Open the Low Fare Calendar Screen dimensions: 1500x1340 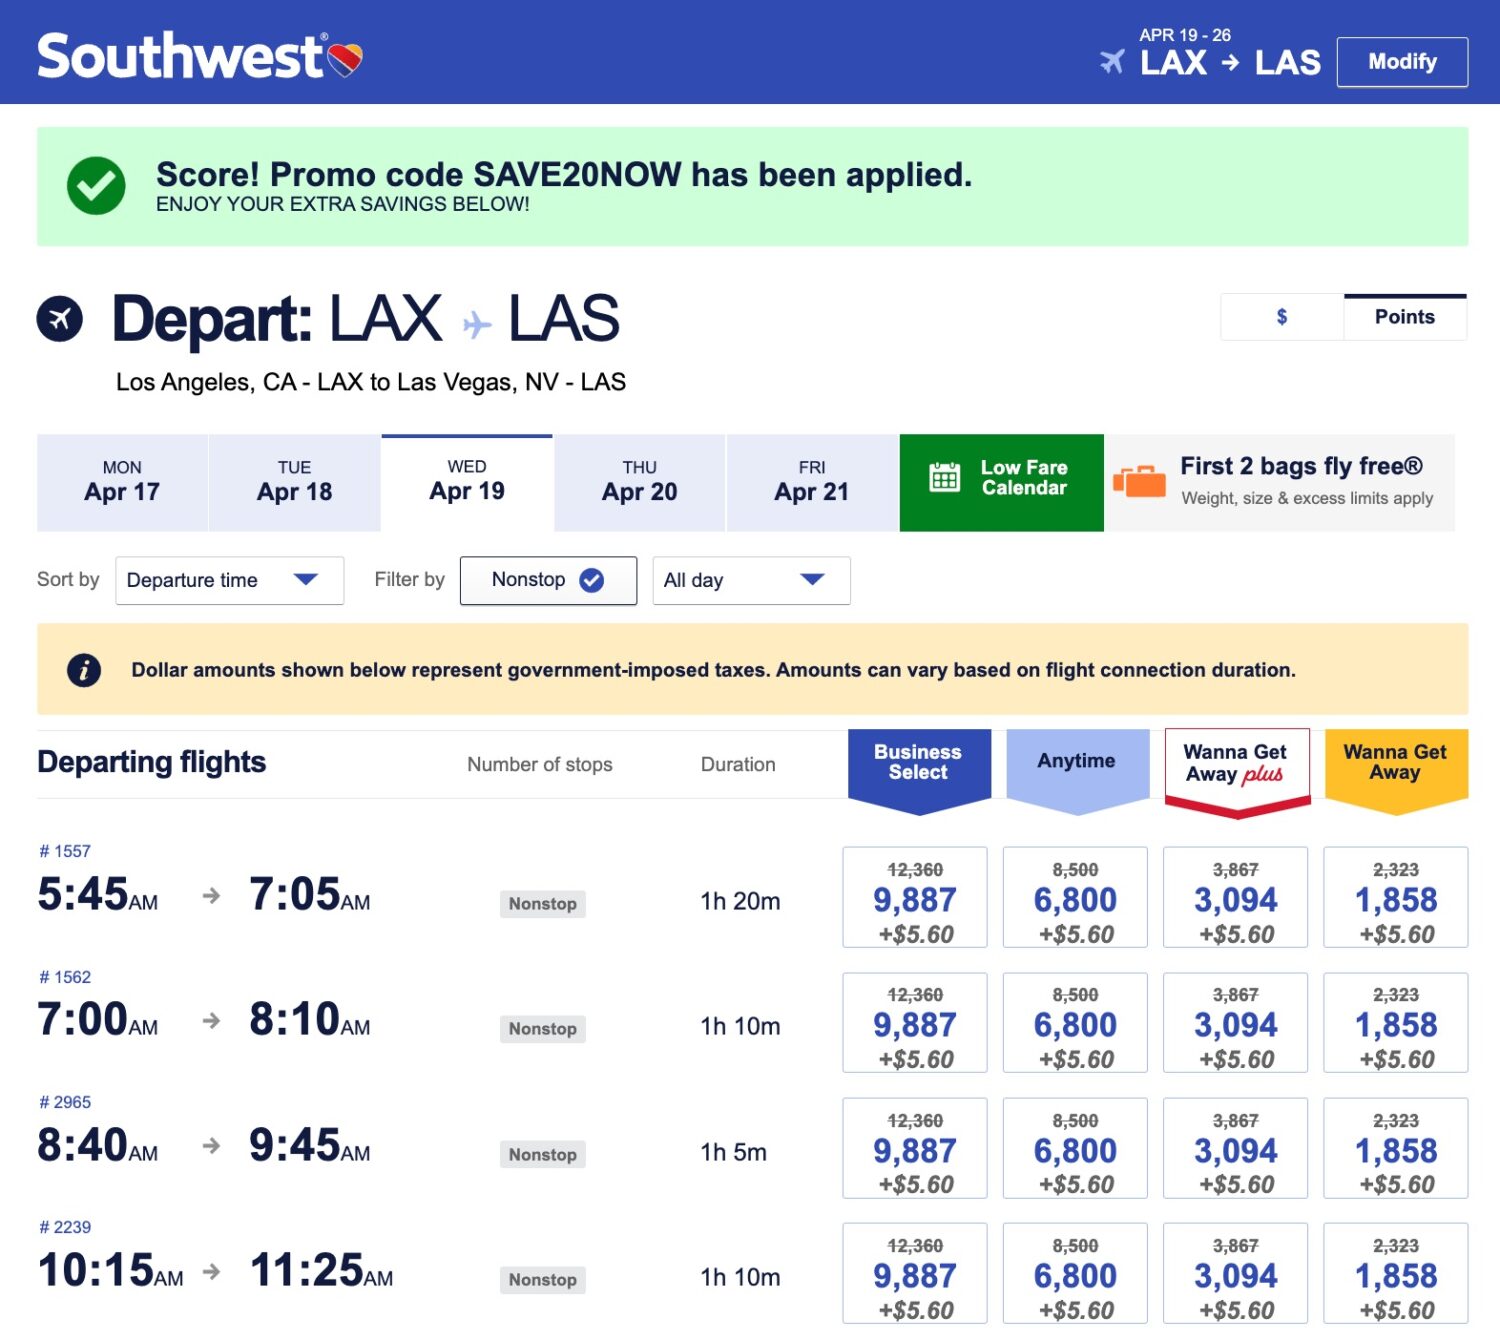[1000, 481]
